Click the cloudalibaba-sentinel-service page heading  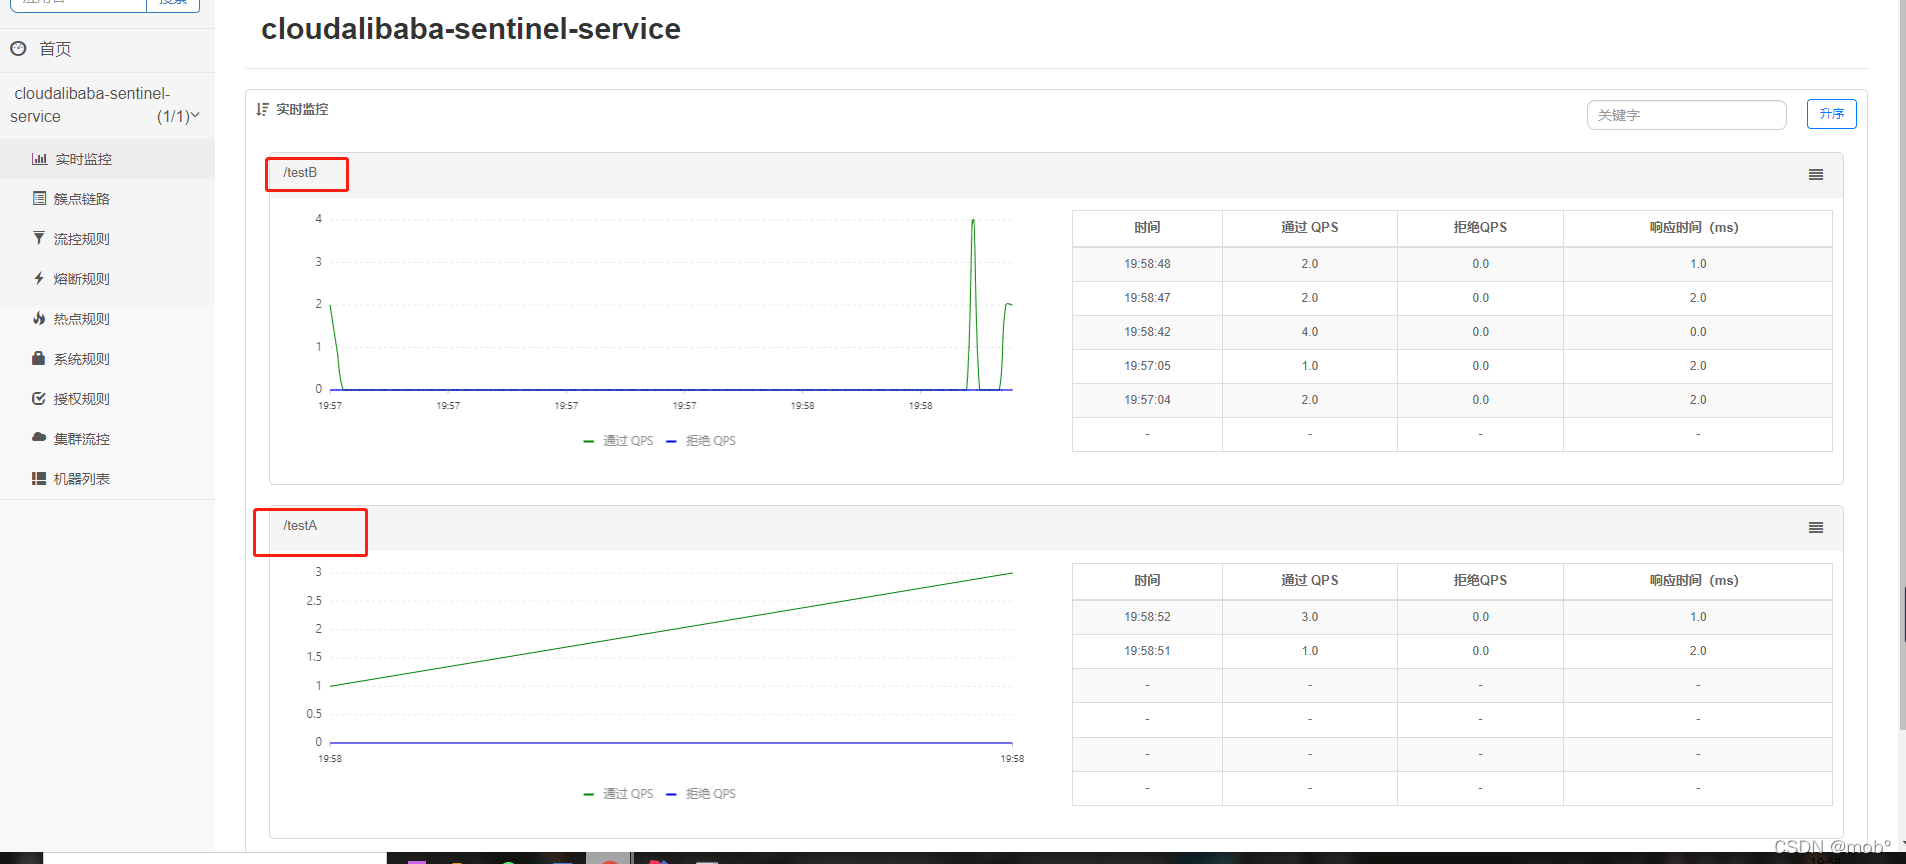tap(471, 29)
